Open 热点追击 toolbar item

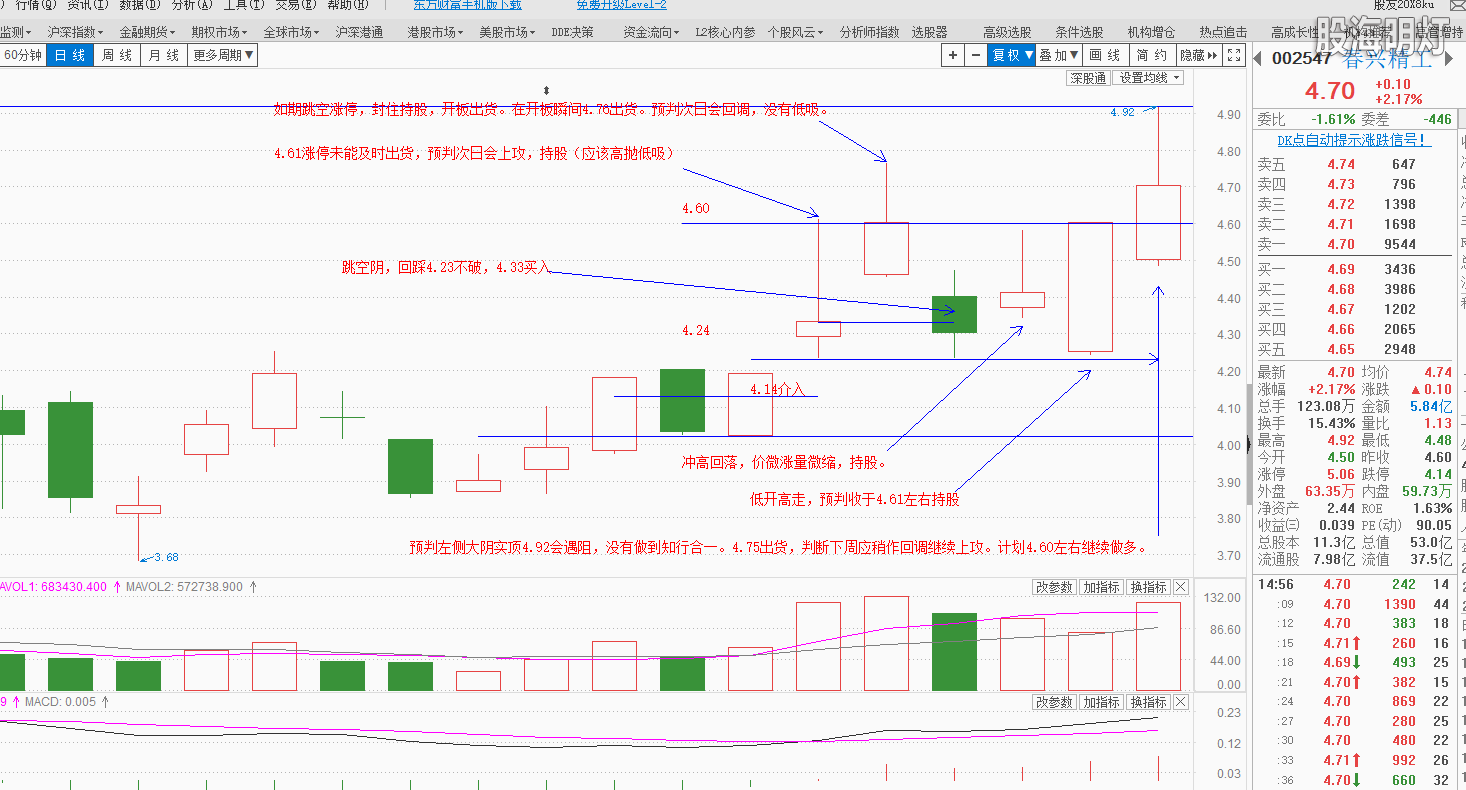tap(1223, 32)
